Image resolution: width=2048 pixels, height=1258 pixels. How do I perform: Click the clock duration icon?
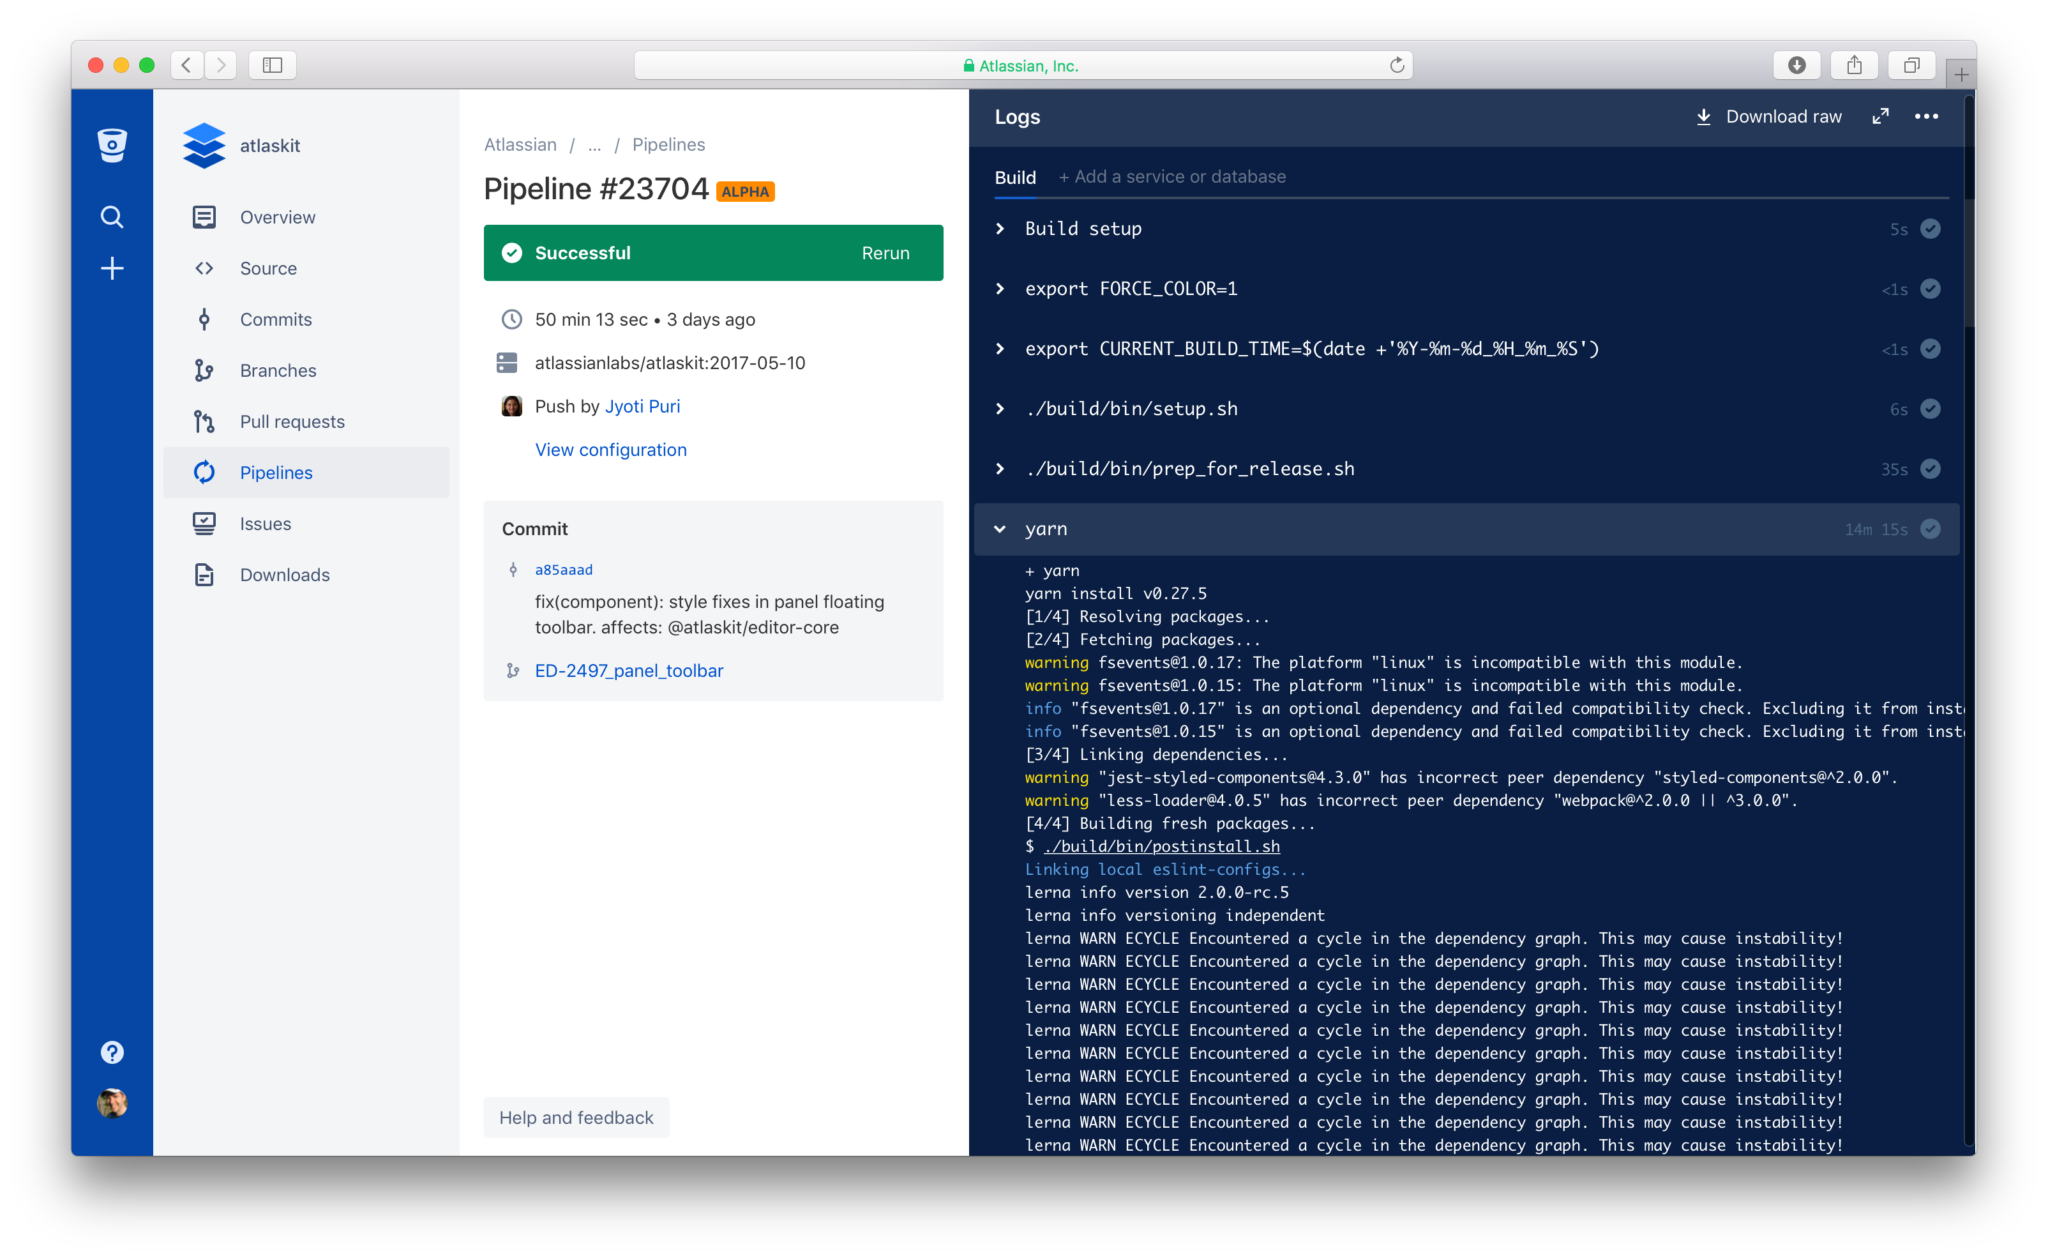511,319
